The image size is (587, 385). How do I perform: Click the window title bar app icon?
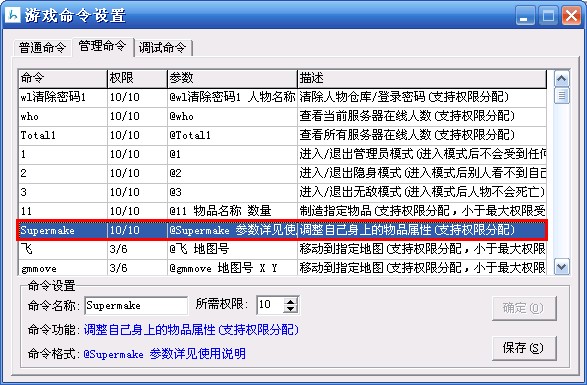[13, 15]
